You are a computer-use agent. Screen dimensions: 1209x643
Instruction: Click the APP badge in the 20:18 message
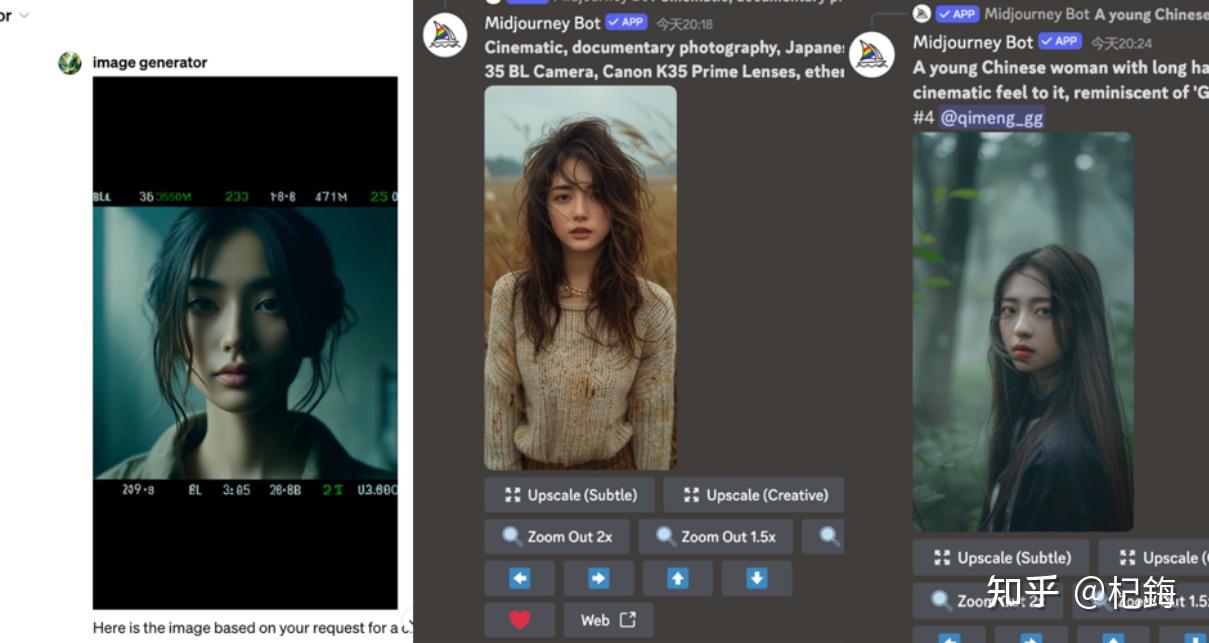(627, 22)
